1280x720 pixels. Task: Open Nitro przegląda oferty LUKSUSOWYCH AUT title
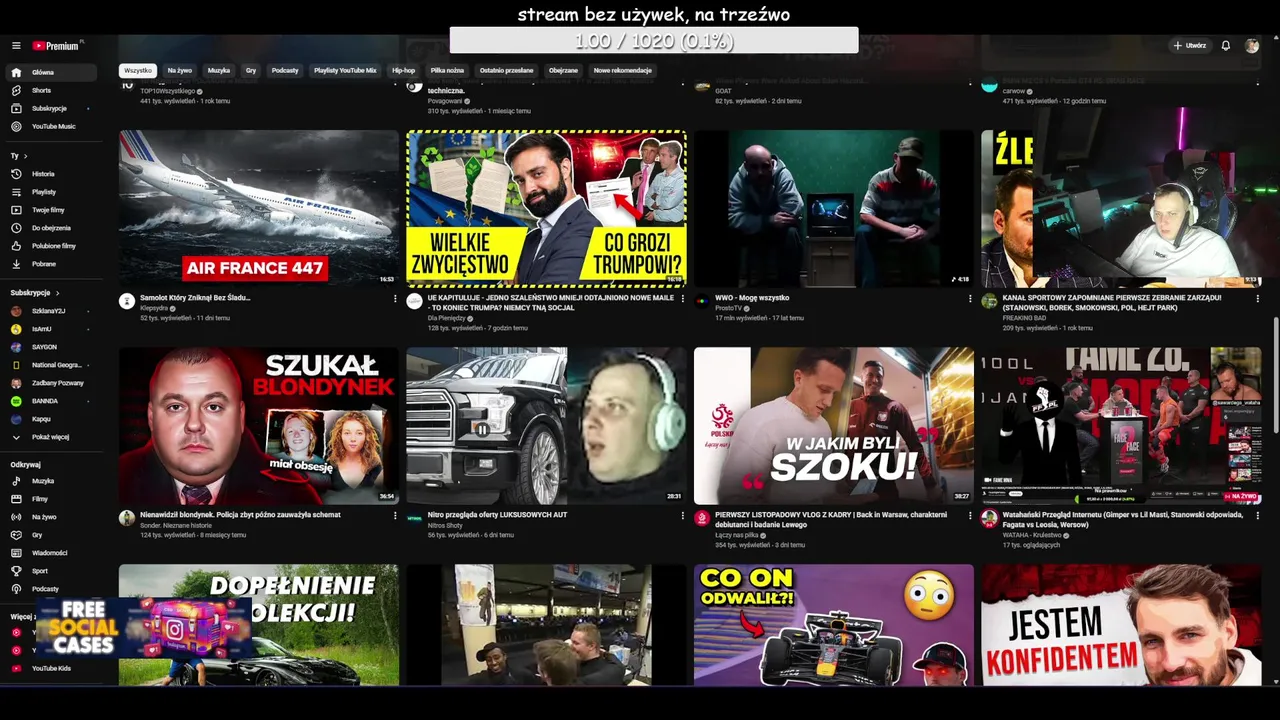(x=498, y=515)
